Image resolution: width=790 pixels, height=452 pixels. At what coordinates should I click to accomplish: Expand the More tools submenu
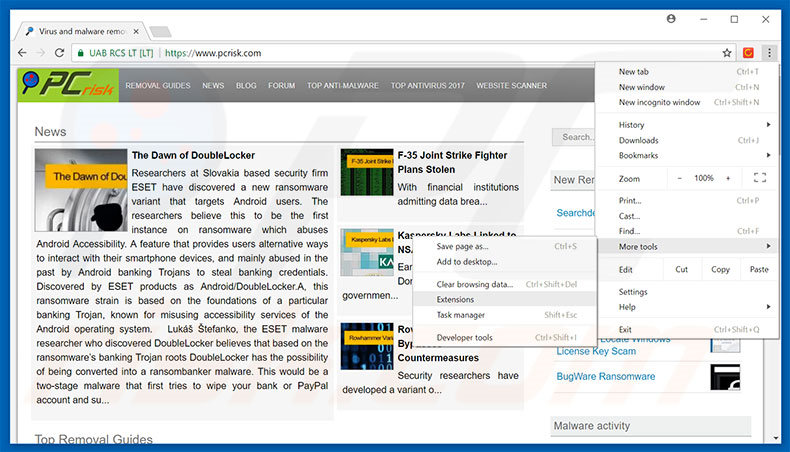coord(688,246)
